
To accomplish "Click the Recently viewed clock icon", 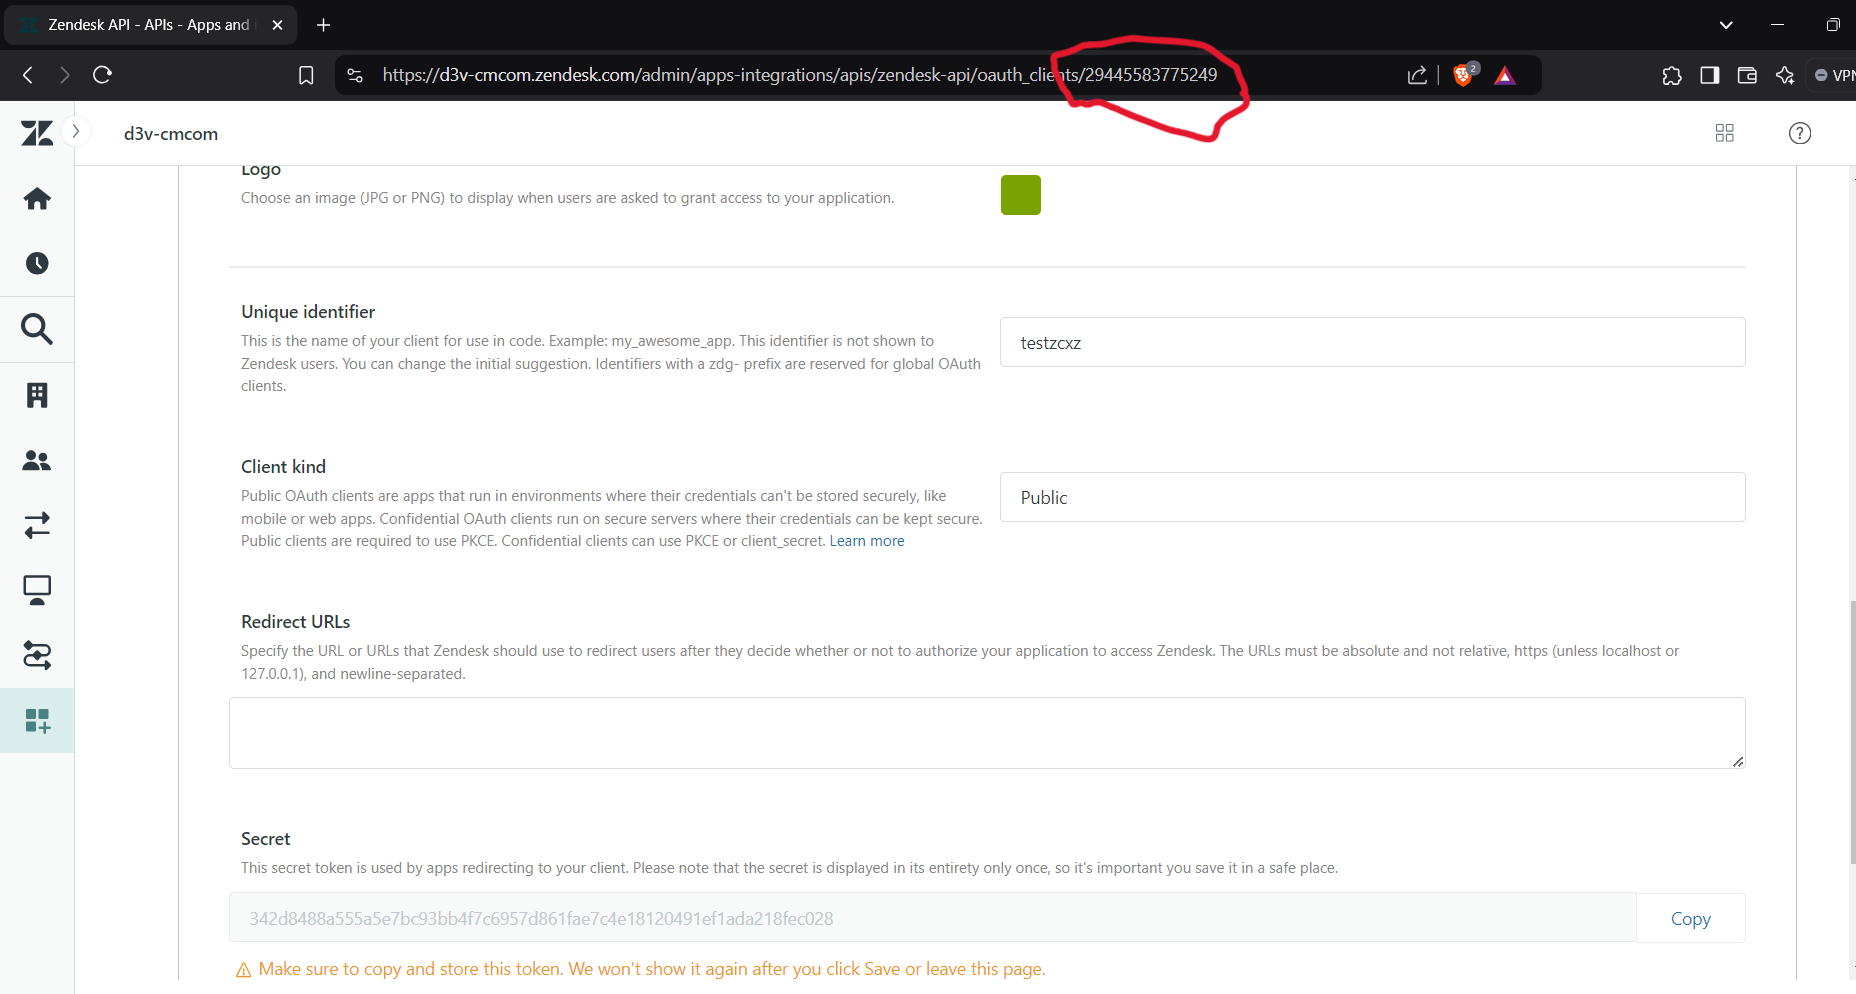I will coord(37,264).
